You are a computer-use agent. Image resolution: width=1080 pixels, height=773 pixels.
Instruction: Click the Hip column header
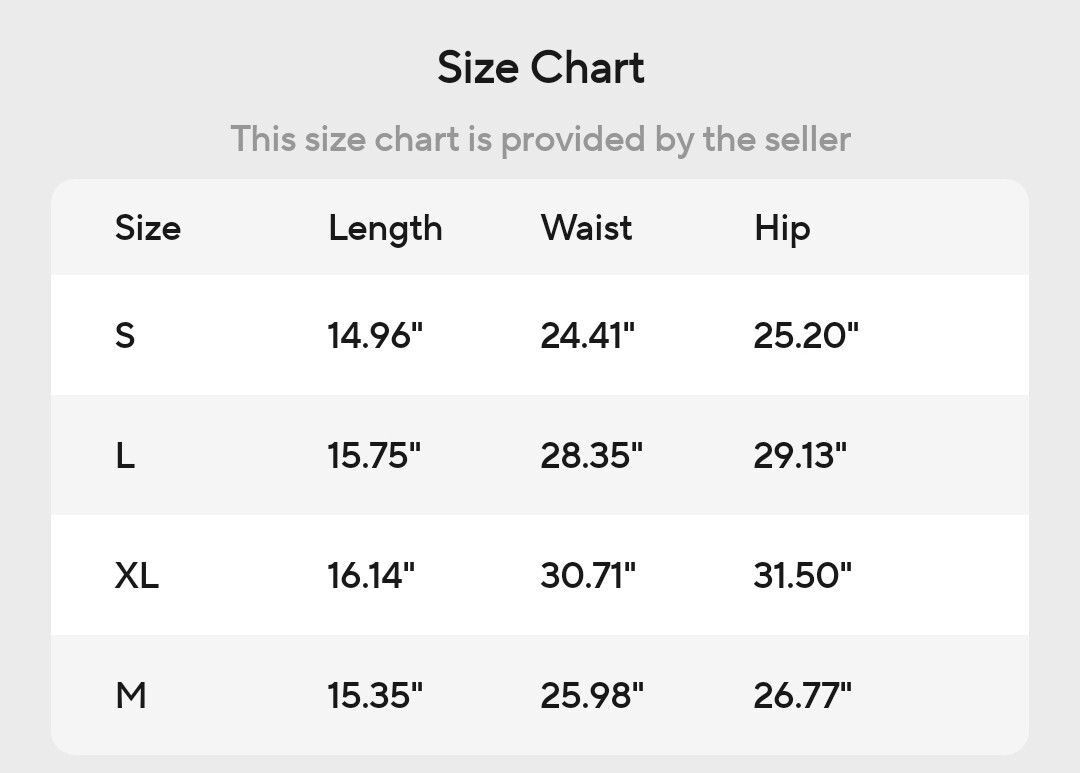[782, 229]
